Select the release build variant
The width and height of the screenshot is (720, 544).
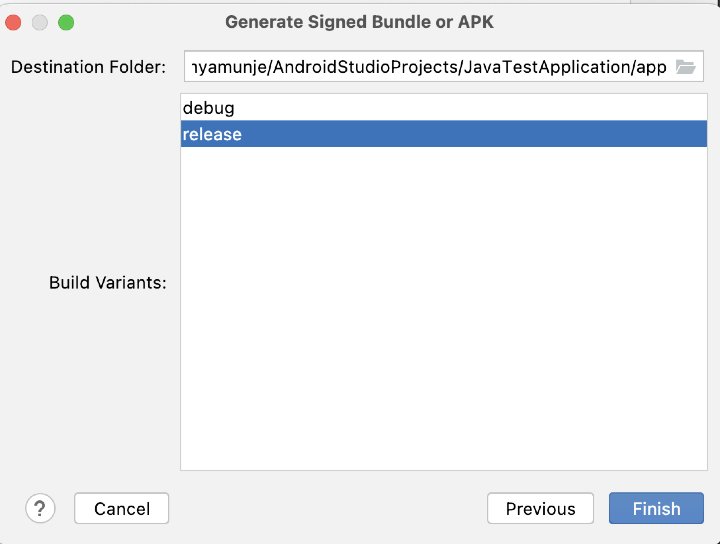[x=212, y=134]
